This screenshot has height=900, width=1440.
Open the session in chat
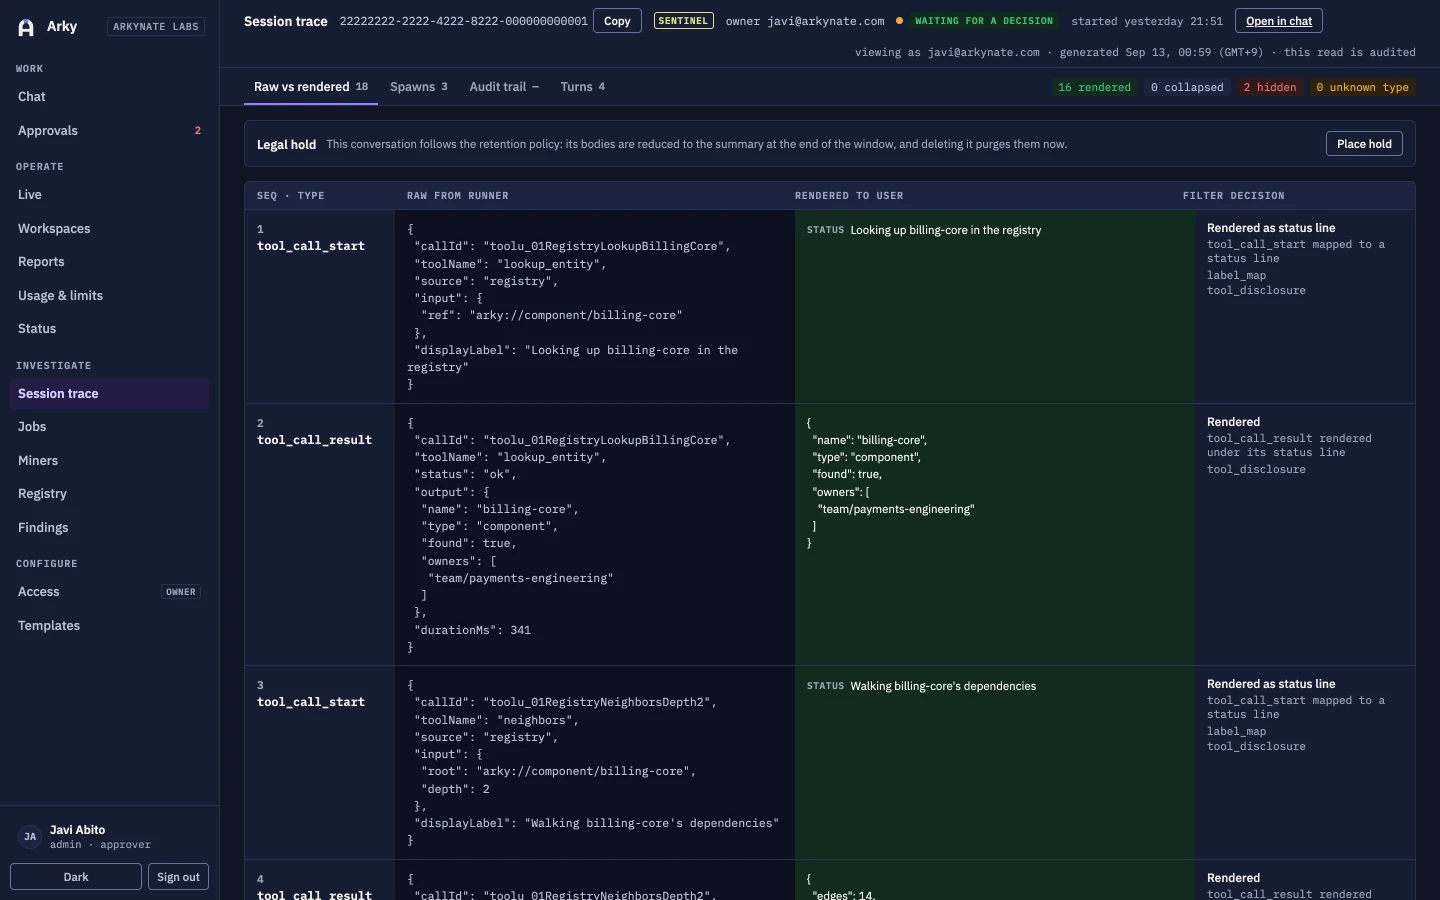[1279, 21]
